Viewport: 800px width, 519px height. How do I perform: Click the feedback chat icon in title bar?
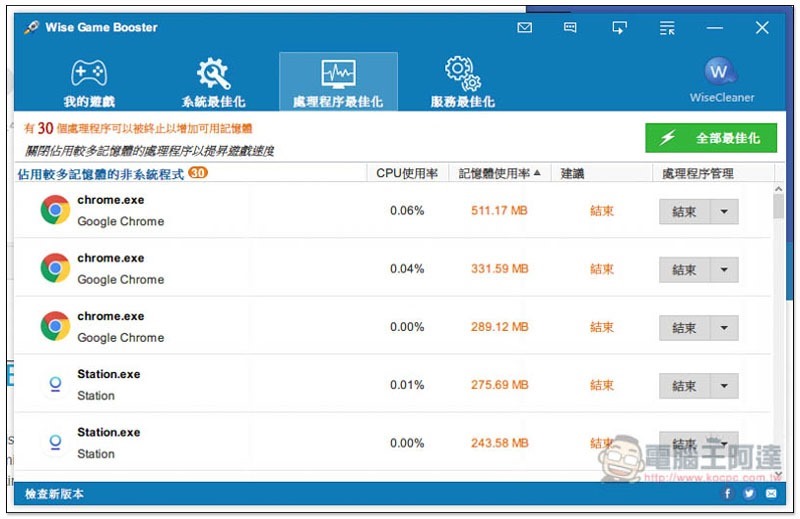click(570, 28)
